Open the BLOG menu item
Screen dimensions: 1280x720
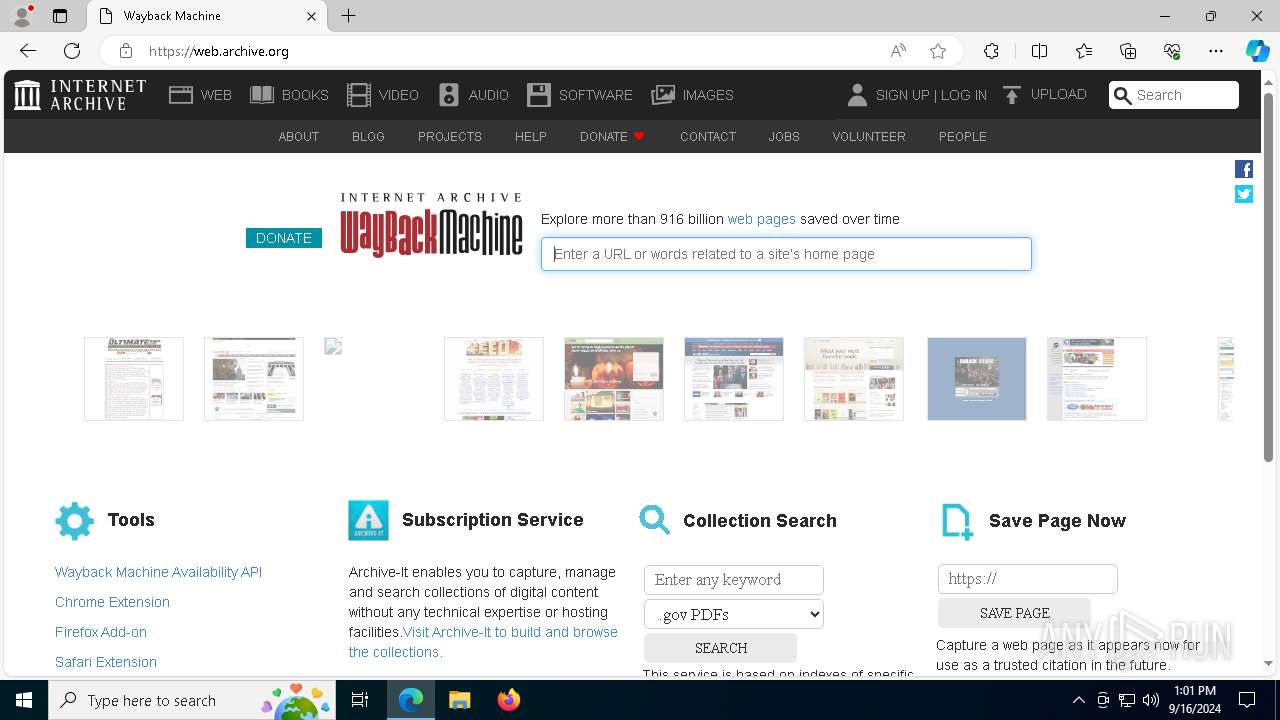click(368, 136)
